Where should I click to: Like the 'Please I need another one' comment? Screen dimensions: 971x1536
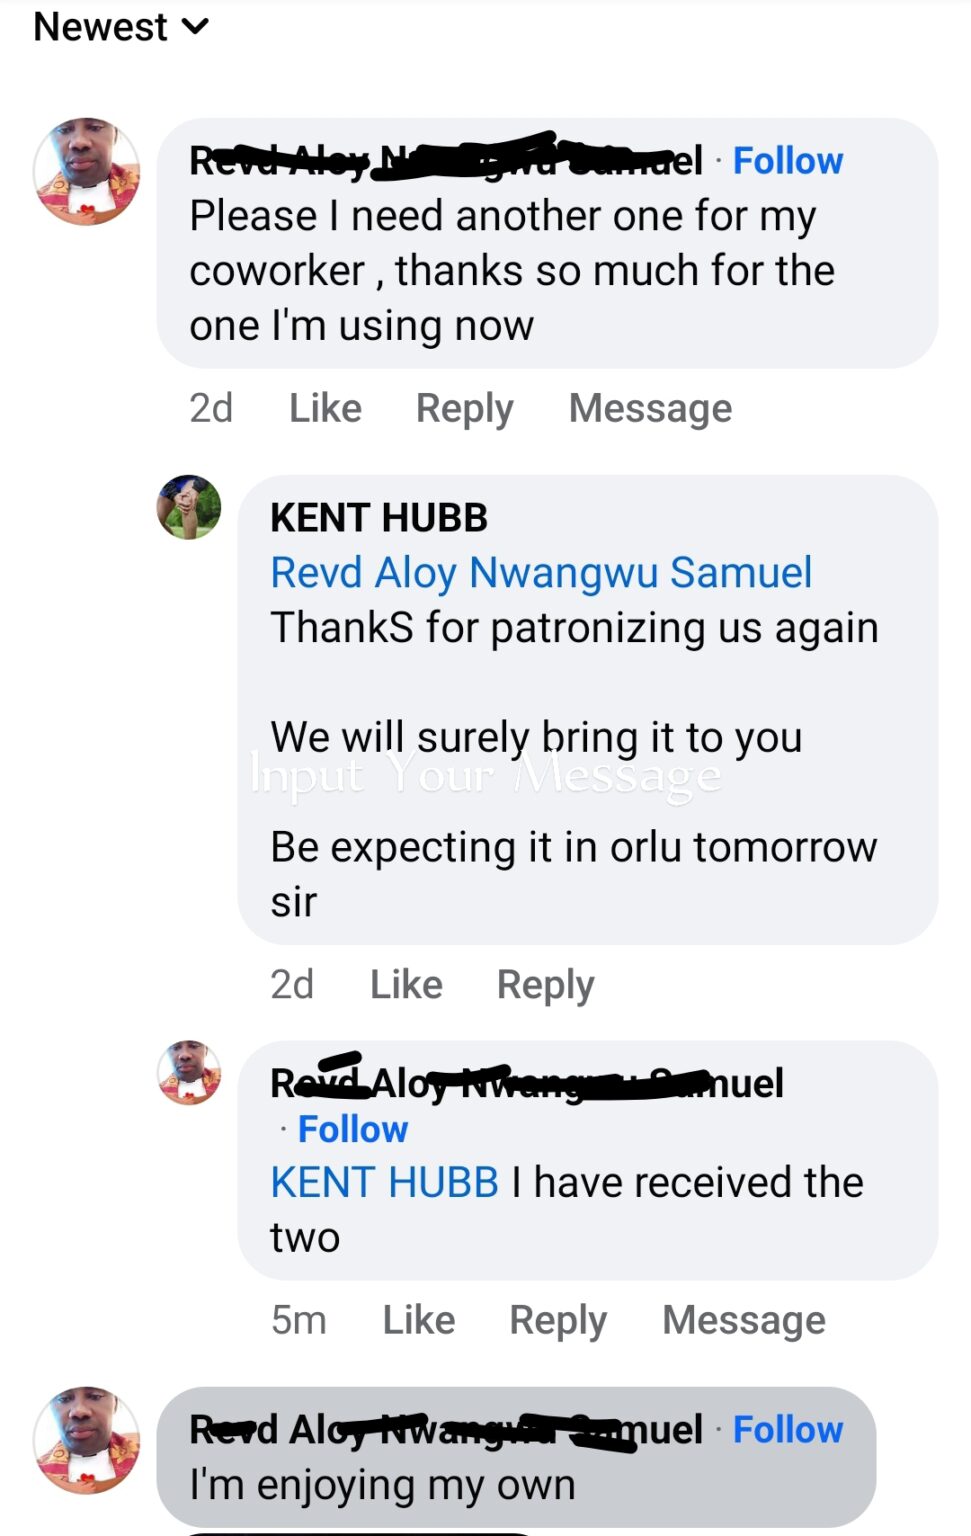coord(325,408)
